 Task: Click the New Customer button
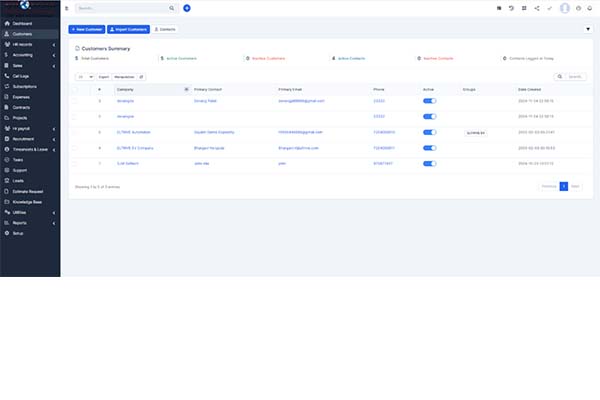click(x=87, y=29)
